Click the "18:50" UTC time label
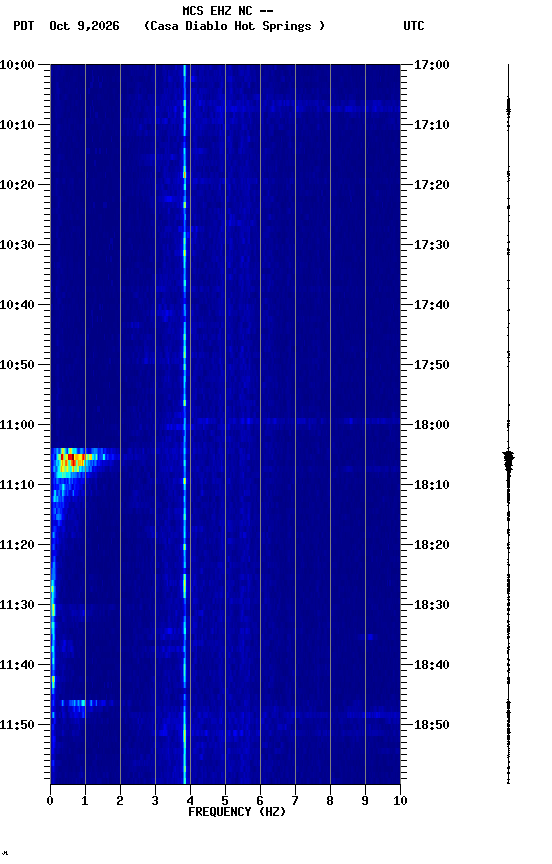552x864 pixels. pyautogui.click(x=431, y=725)
